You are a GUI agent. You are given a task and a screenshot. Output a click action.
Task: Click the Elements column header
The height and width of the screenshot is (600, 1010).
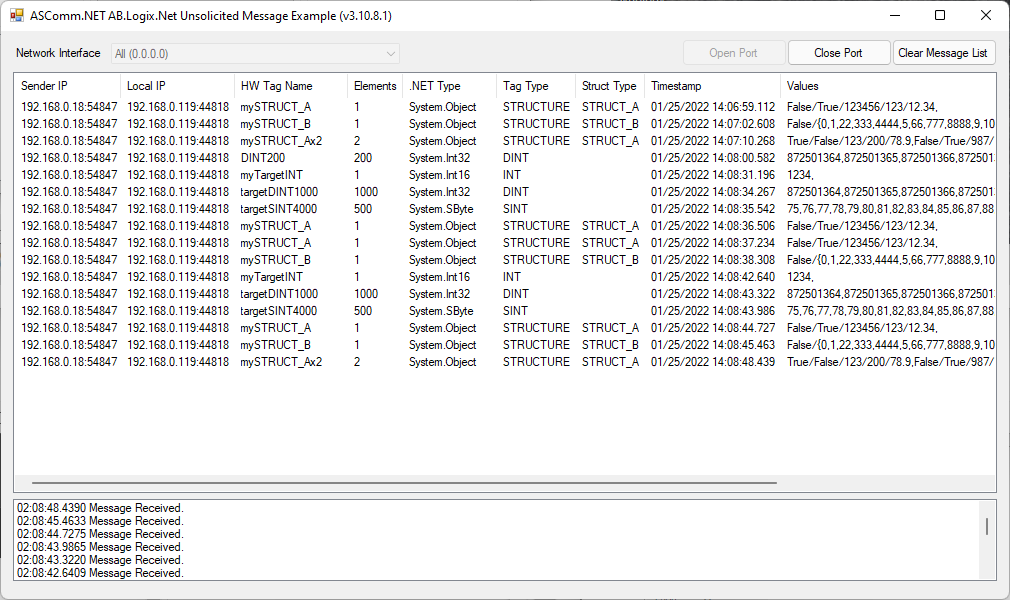pyautogui.click(x=374, y=86)
